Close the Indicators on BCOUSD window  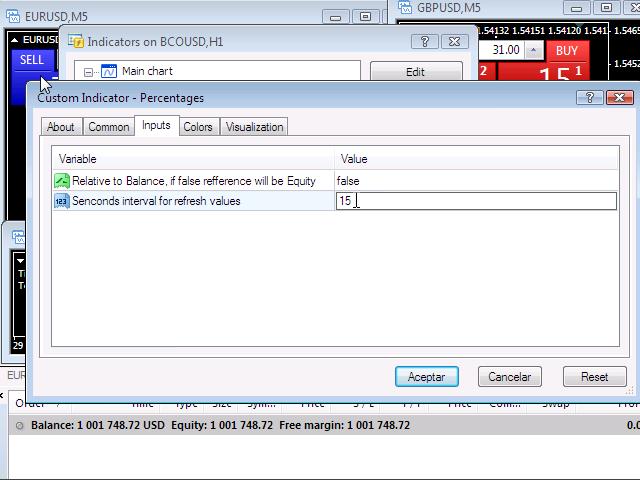pos(455,41)
